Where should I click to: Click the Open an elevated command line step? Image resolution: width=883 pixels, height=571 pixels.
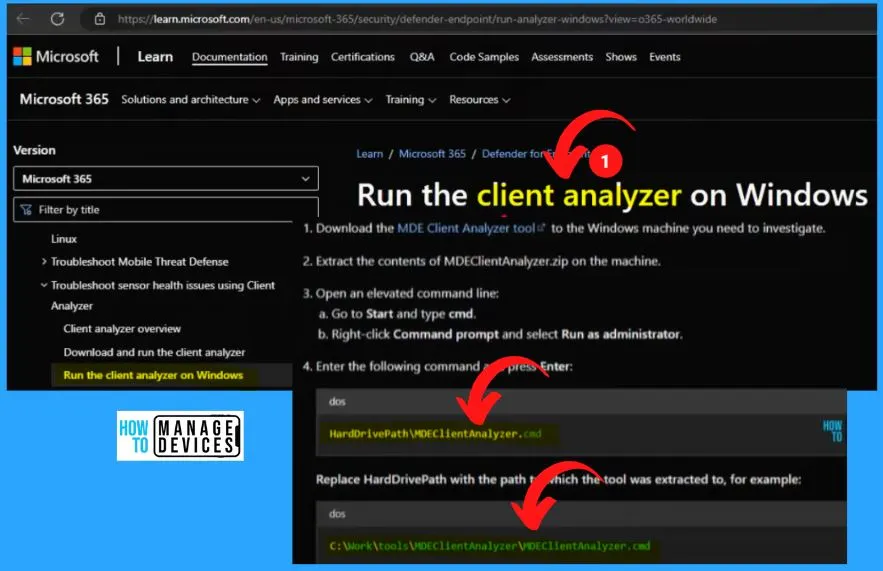(x=407, y=293)
